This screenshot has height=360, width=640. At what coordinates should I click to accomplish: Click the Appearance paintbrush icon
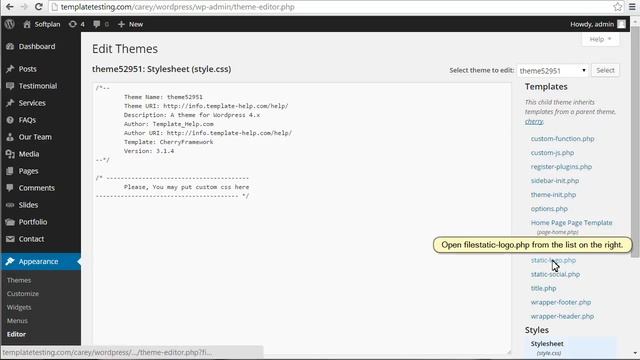(10, 261)
